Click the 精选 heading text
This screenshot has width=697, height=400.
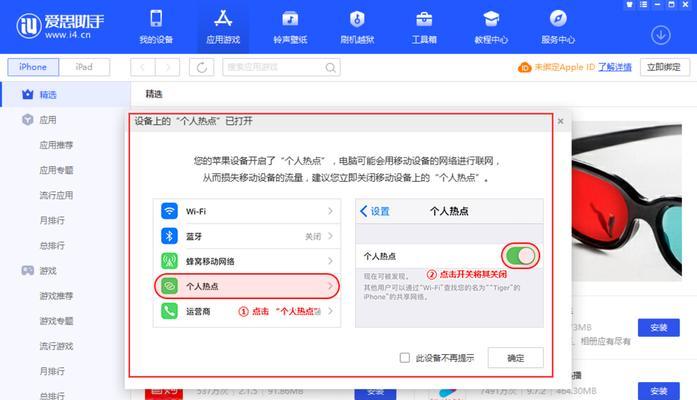tap(154, 94)
